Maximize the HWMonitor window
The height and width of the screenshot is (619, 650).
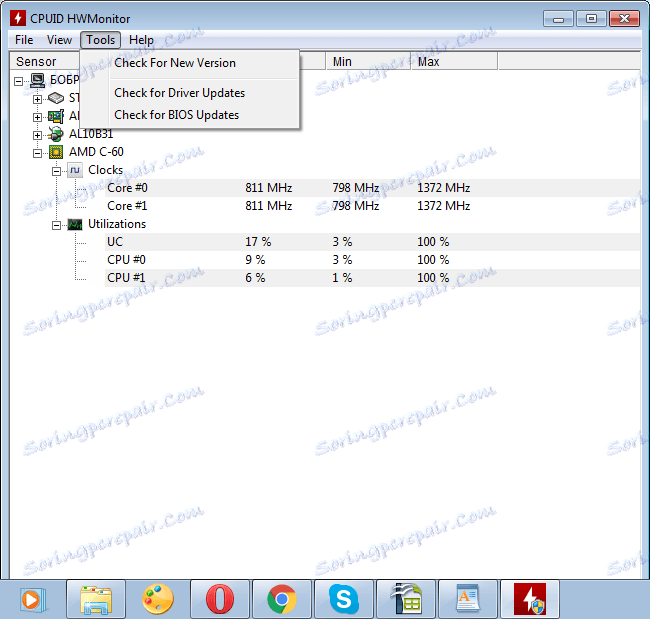pyautogui.click(x=591, y=19)
